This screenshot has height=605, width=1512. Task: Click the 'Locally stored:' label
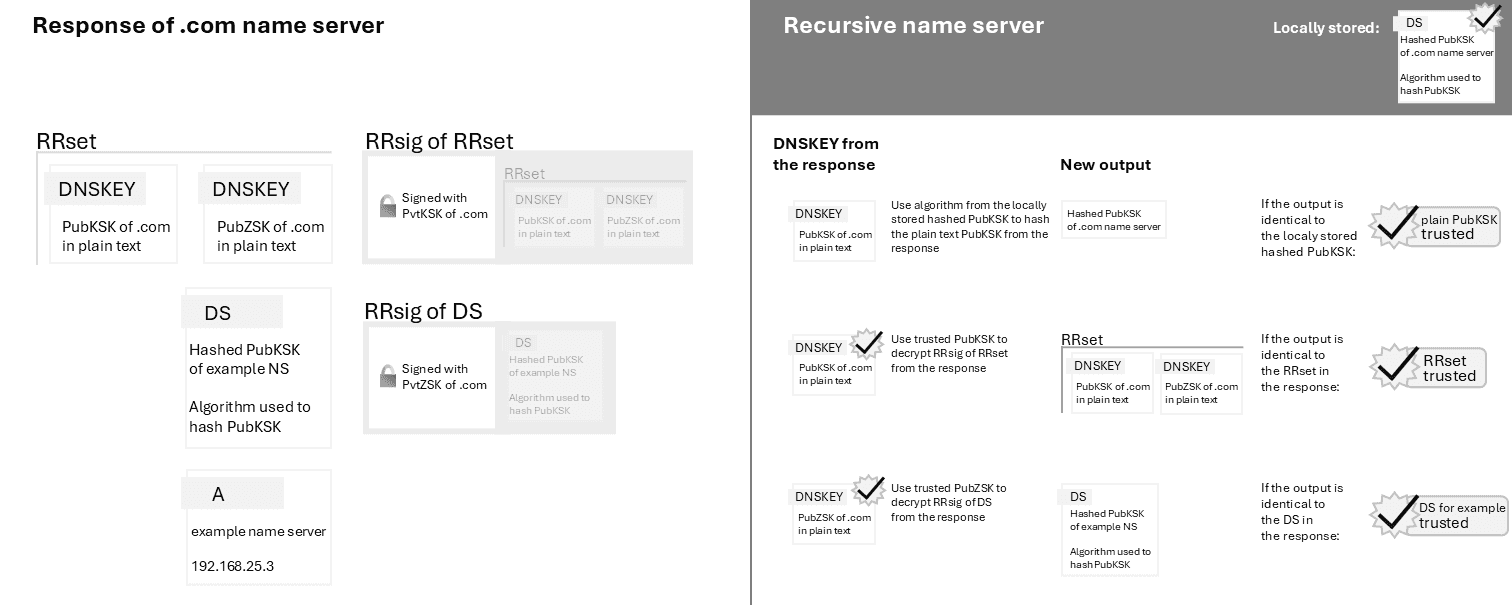point(1325,28)
